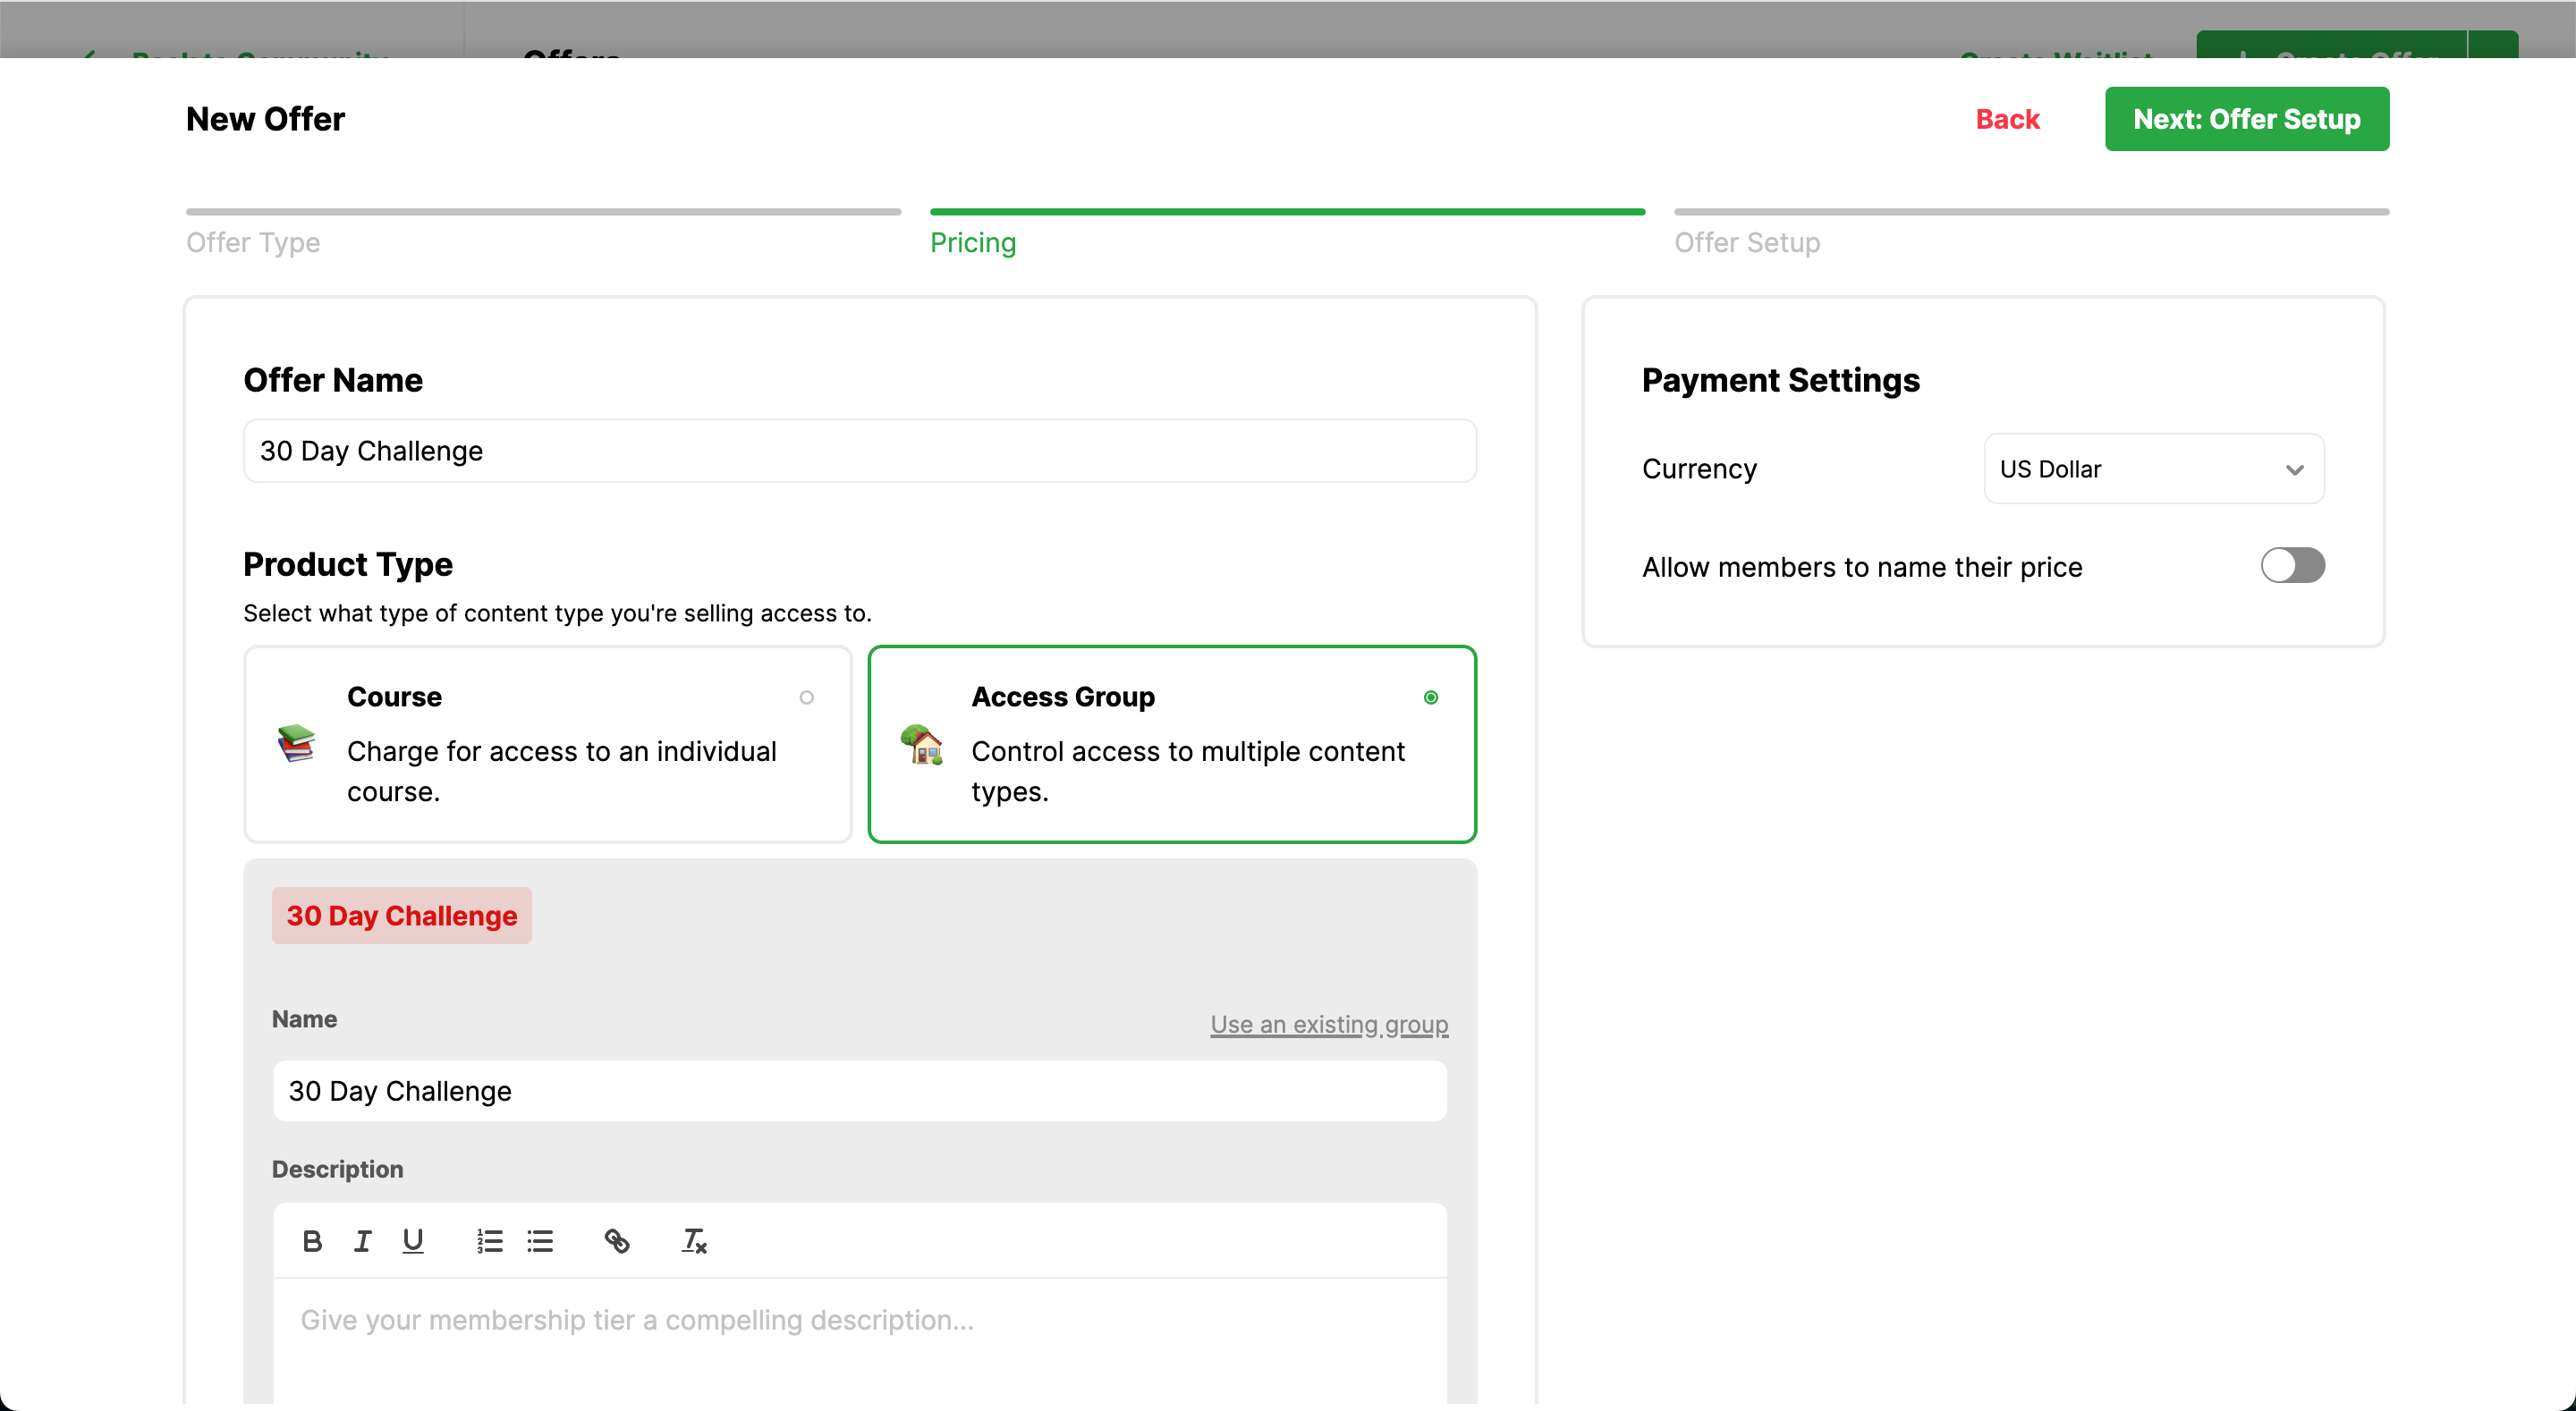The image size is (2576, 1411).
Task: Apply italic formatting in description toolbar
Action: [x=362, y=1241]
